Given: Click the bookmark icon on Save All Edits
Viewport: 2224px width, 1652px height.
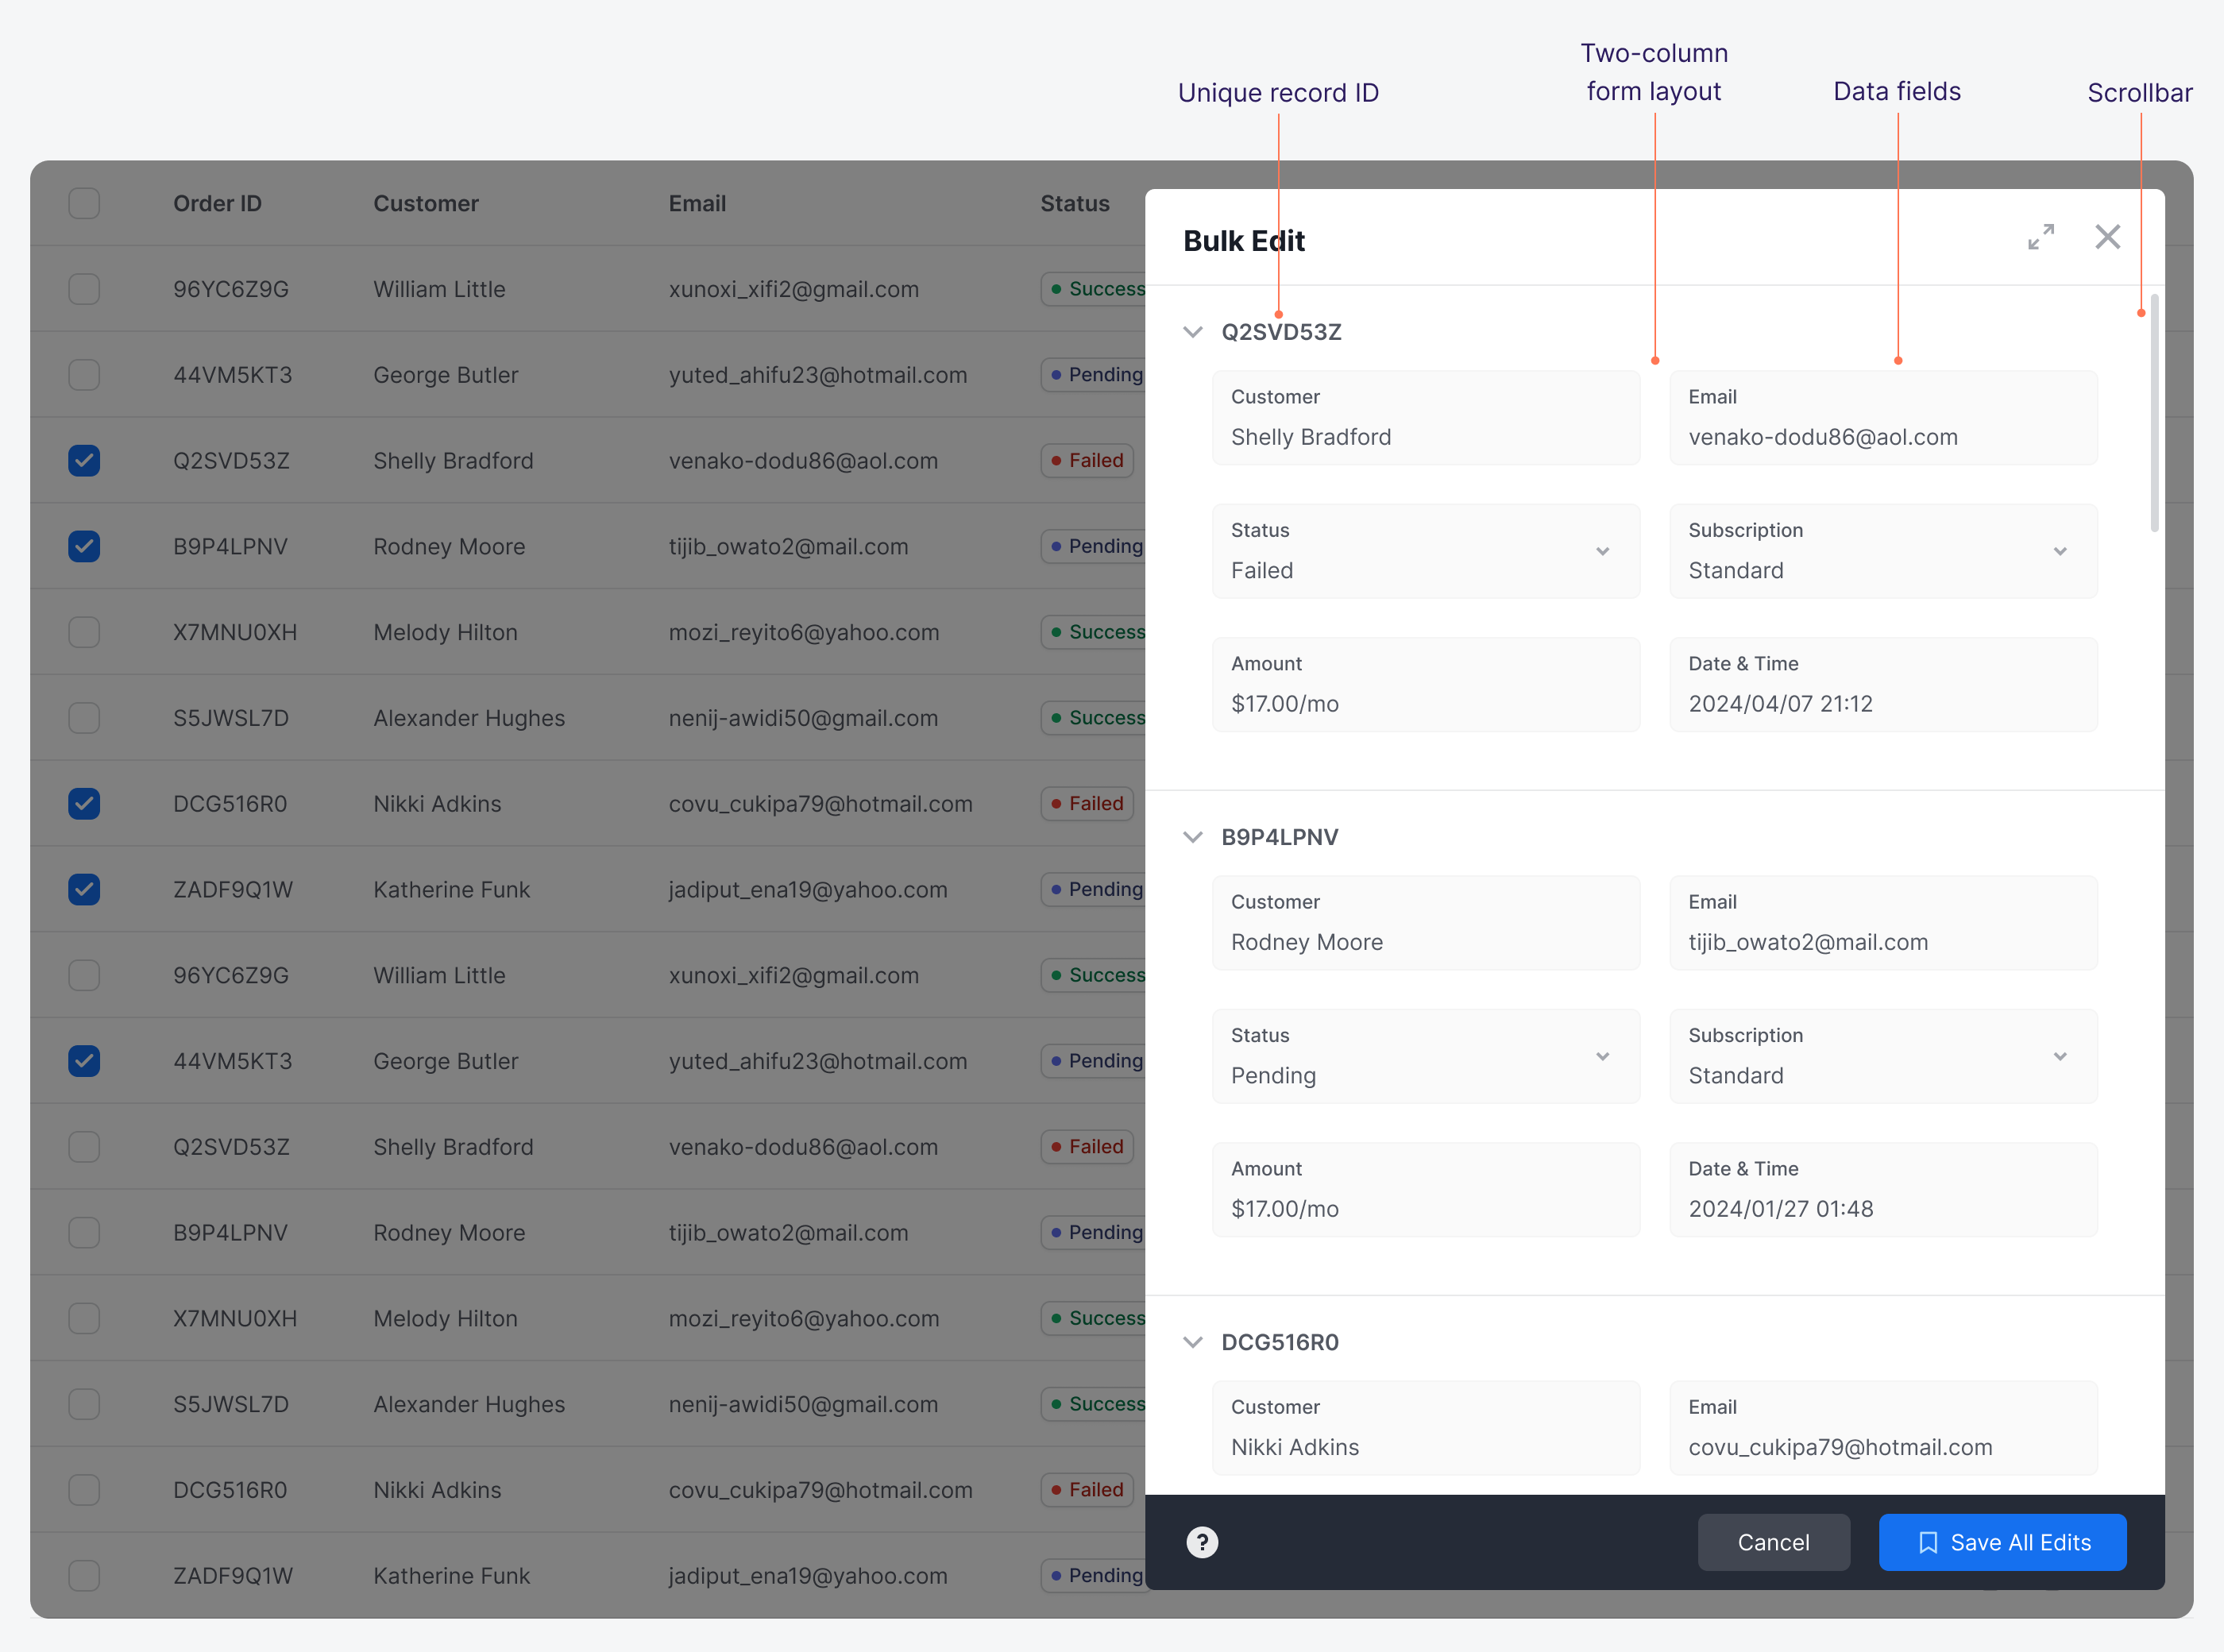Looking at the screenshot, I should tap(1927, 1543).
